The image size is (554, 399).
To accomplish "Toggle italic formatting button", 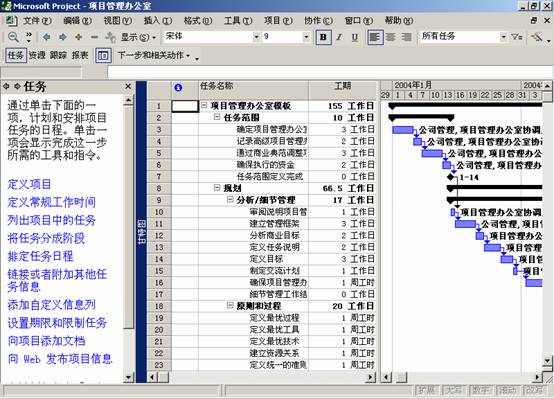I will 339,37.
